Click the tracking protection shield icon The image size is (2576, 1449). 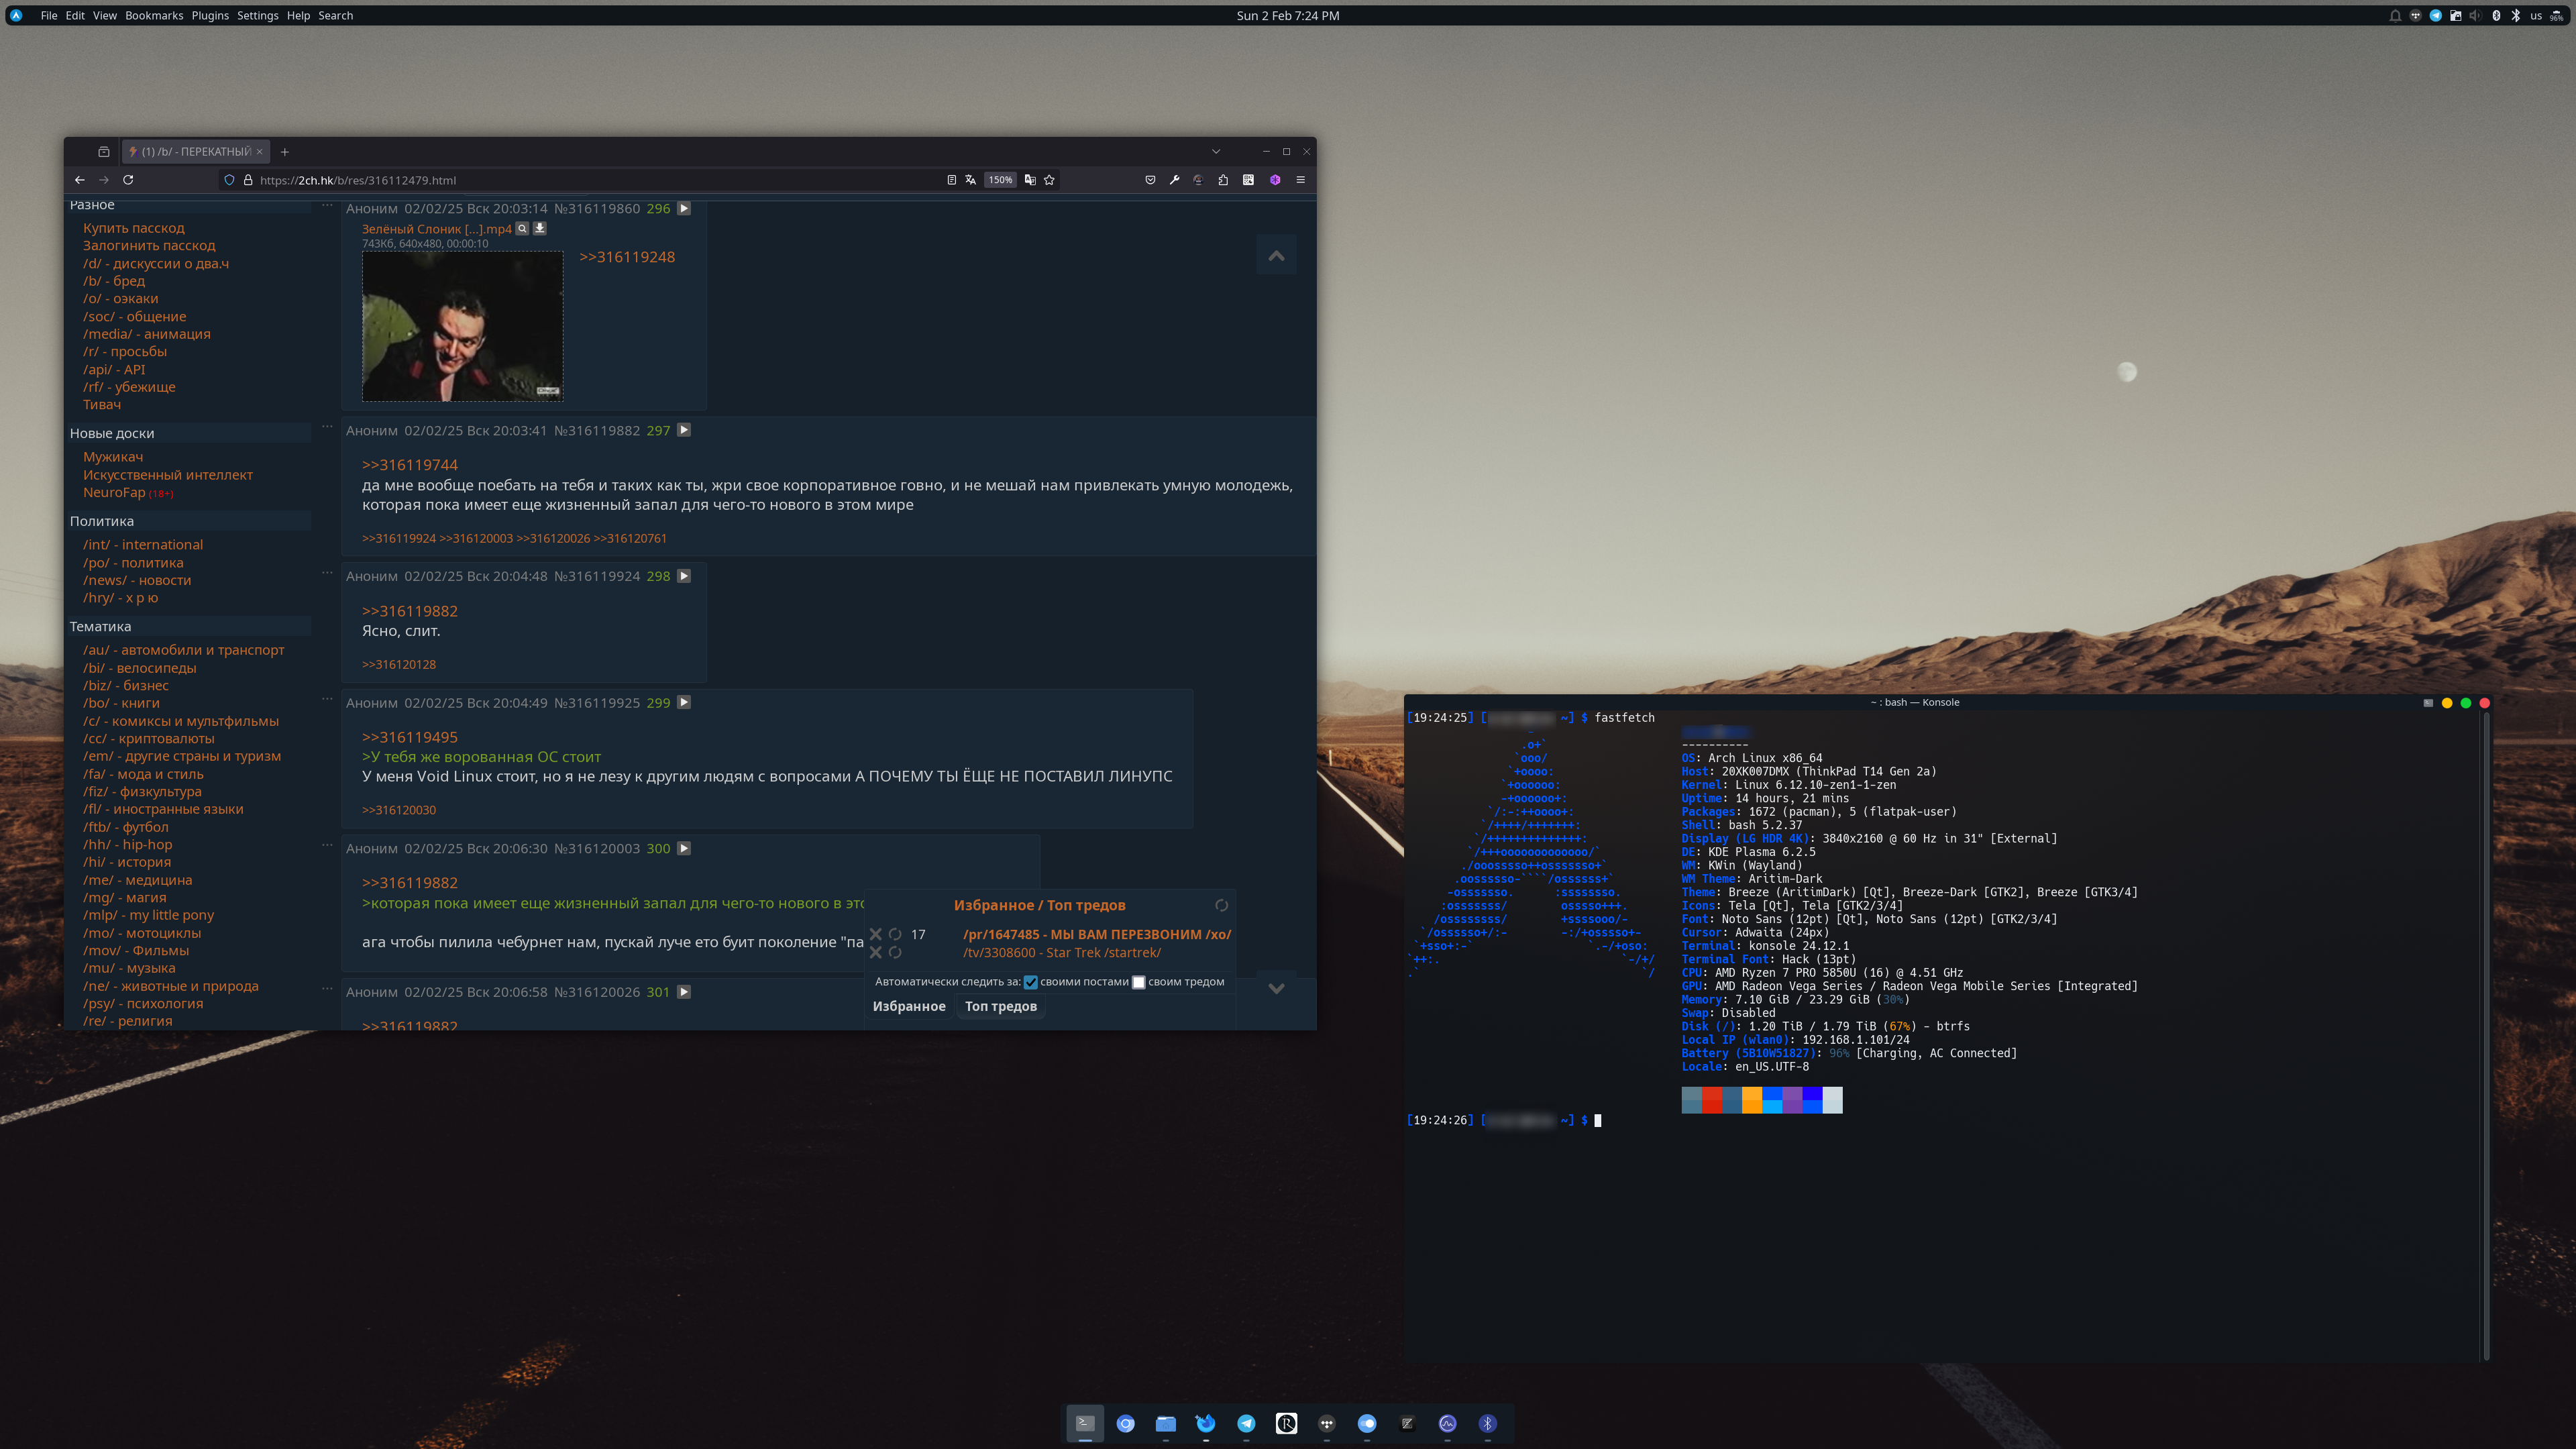[x=229, y=180]
